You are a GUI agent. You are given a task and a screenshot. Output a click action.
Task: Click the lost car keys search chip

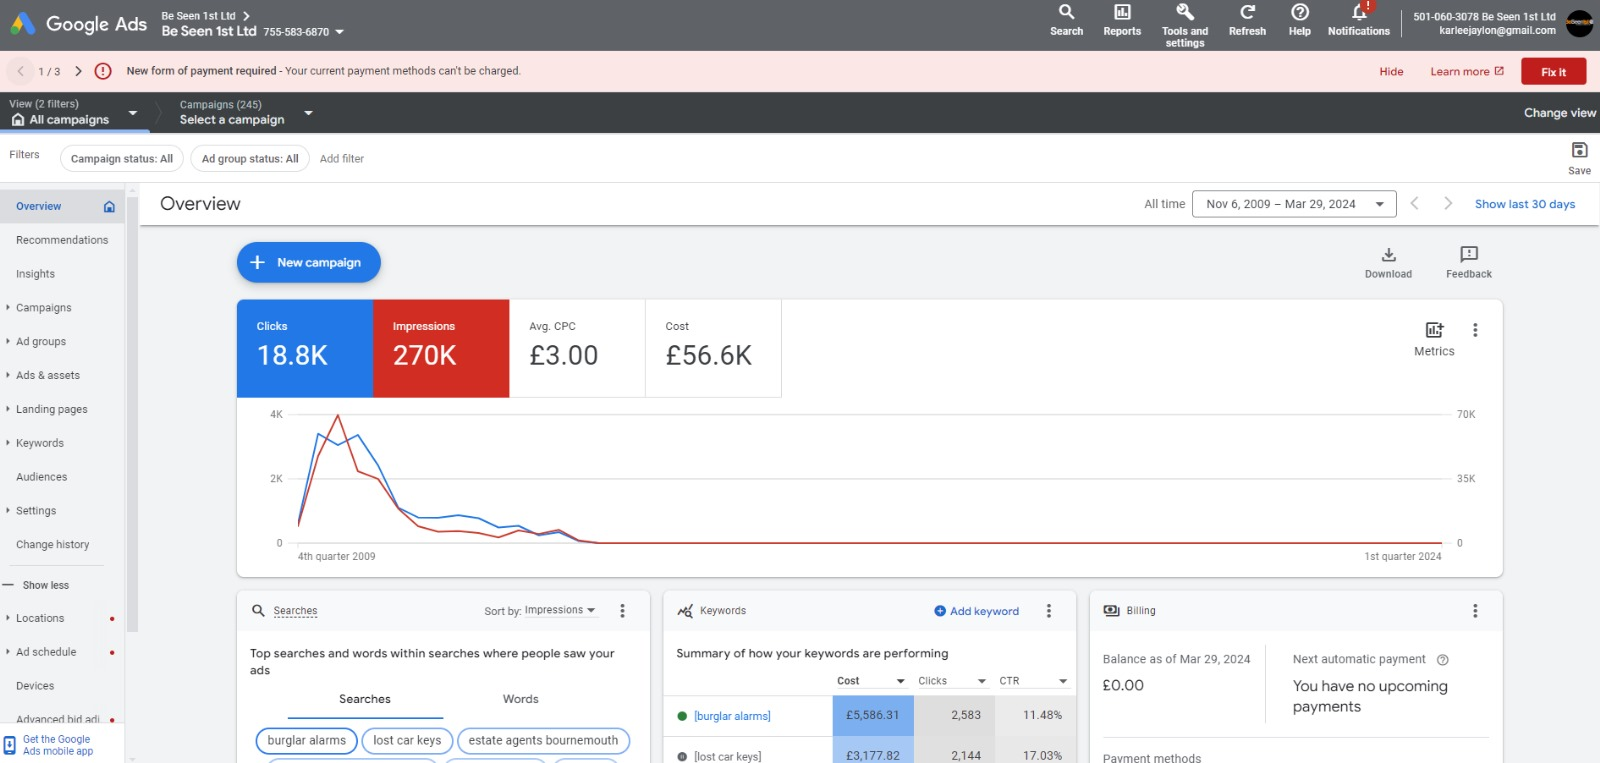407,741
